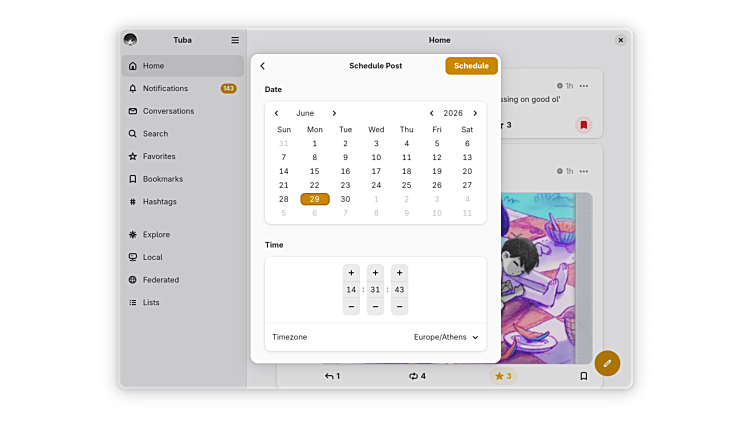Screen dimensions: 752x423
Task: Expand the Europe/Athens timezone dropdown
Action: 446,337
